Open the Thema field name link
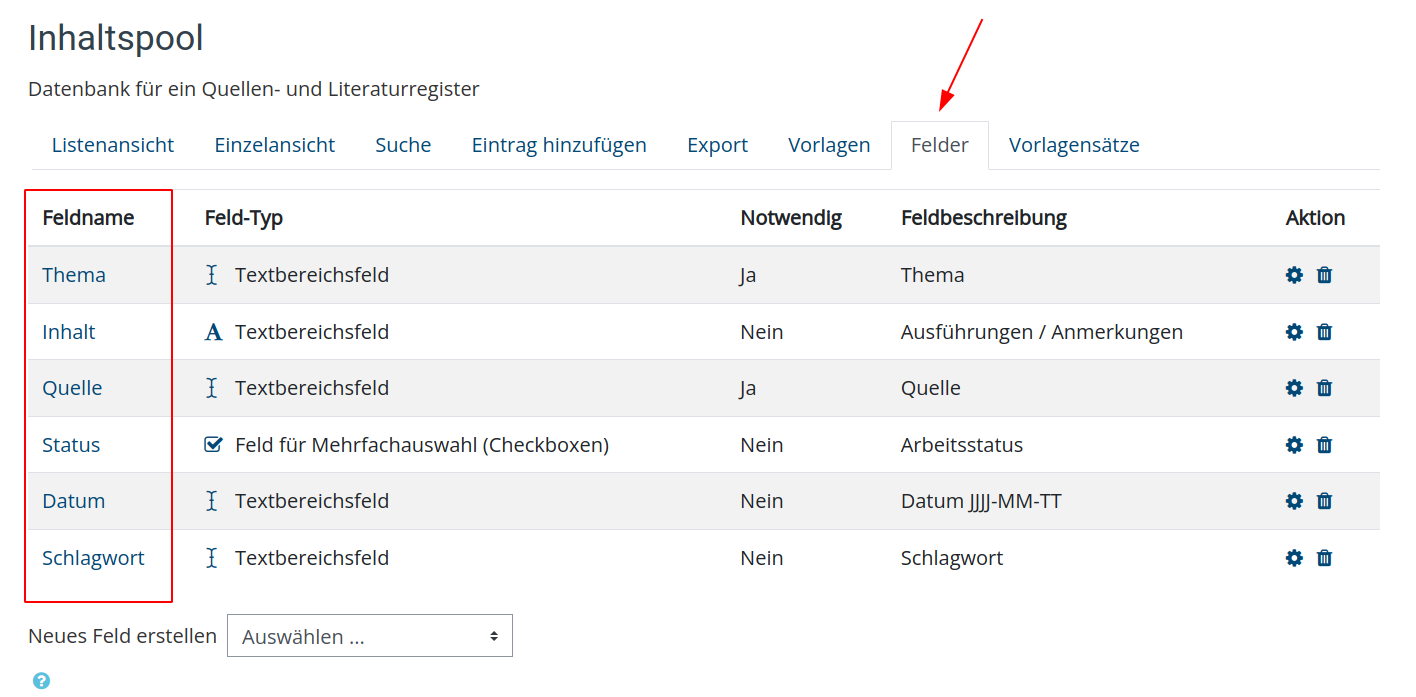Image resolution: width=1416 pixels, height=697 pixels. point(74,275)
